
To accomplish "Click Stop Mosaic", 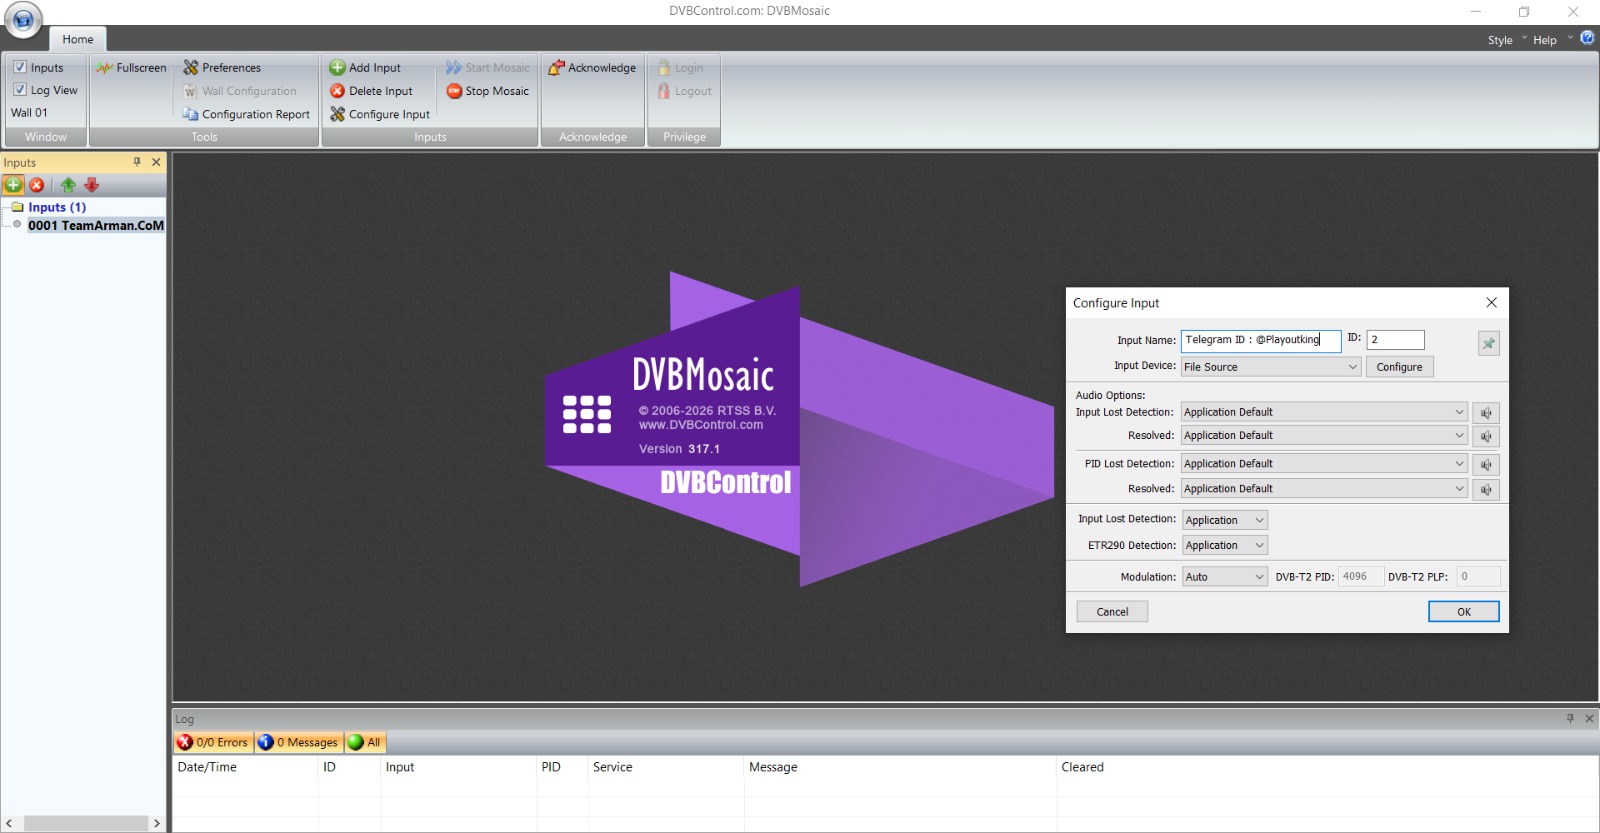I will pos(488,91).
